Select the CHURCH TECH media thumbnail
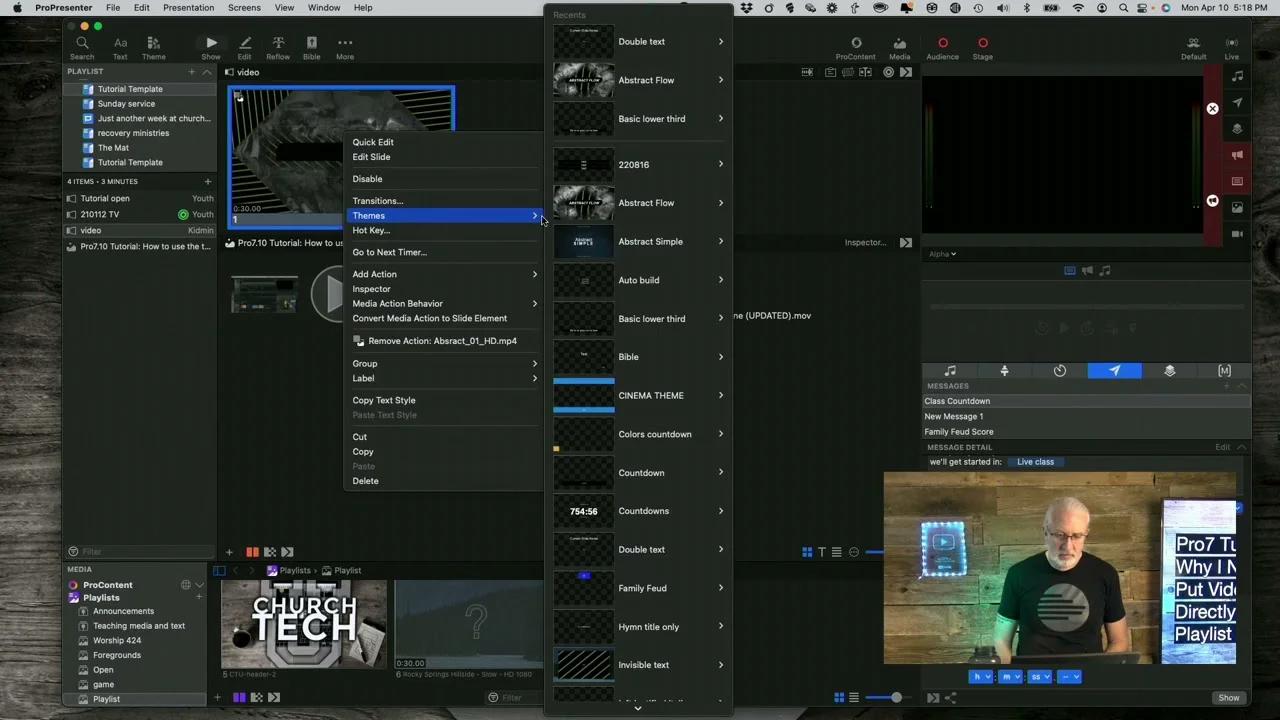The width and height of the screenshot is (1280, 720). [x=303, y=625]
